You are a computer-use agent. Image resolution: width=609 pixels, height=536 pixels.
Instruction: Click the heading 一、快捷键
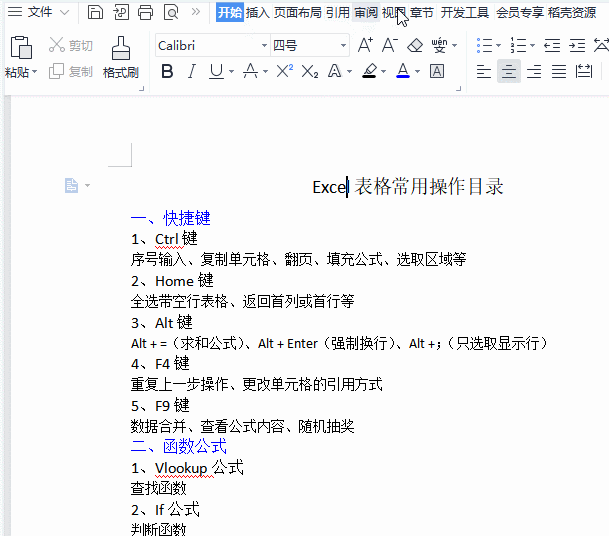(171, 218)
